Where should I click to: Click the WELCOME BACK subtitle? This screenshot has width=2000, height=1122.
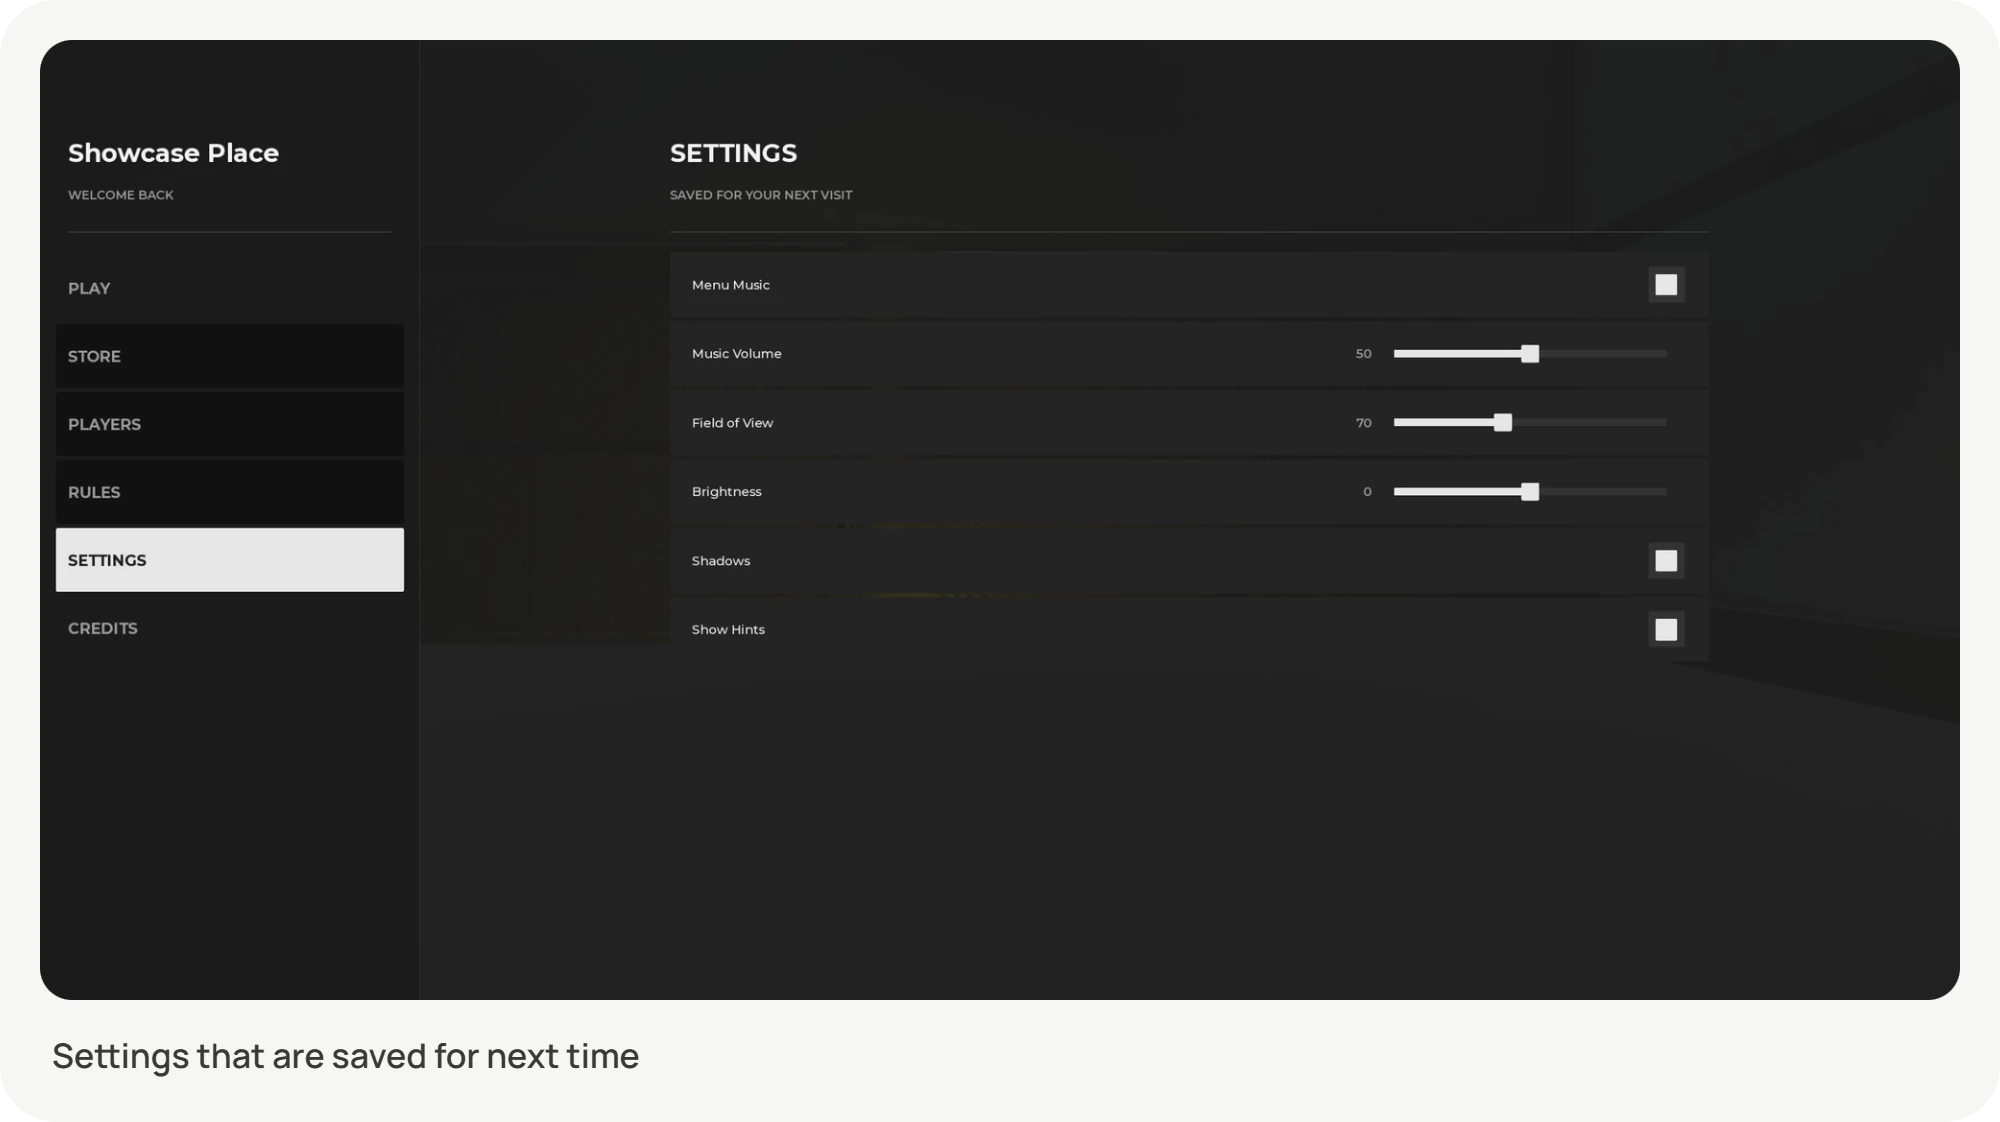(x=121, y=195)
